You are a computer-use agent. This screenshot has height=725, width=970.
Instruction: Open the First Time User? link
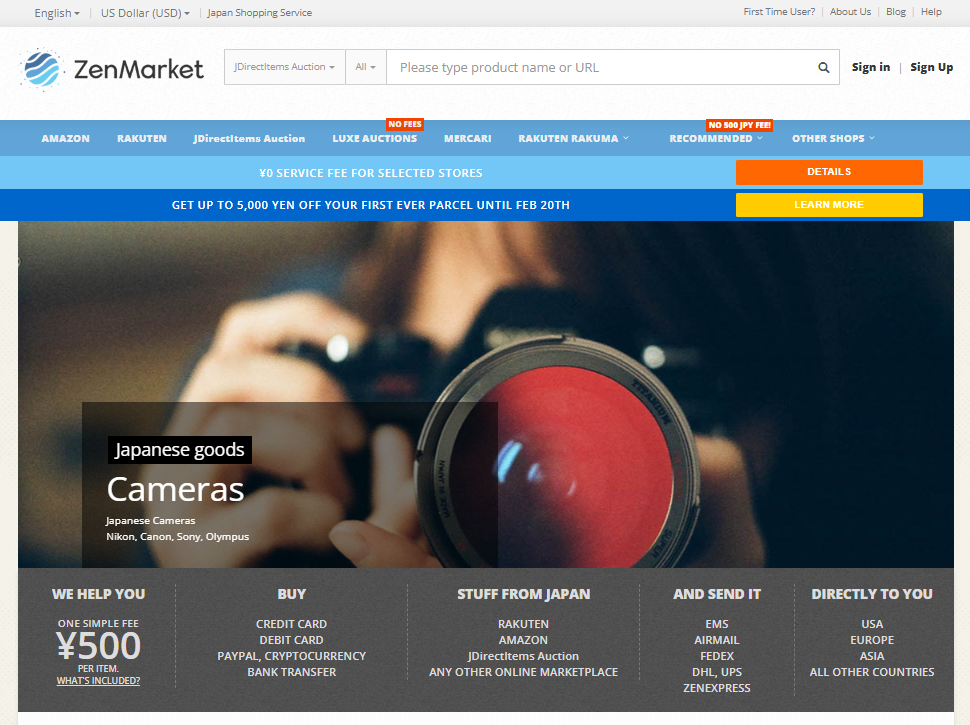(779, 12)
